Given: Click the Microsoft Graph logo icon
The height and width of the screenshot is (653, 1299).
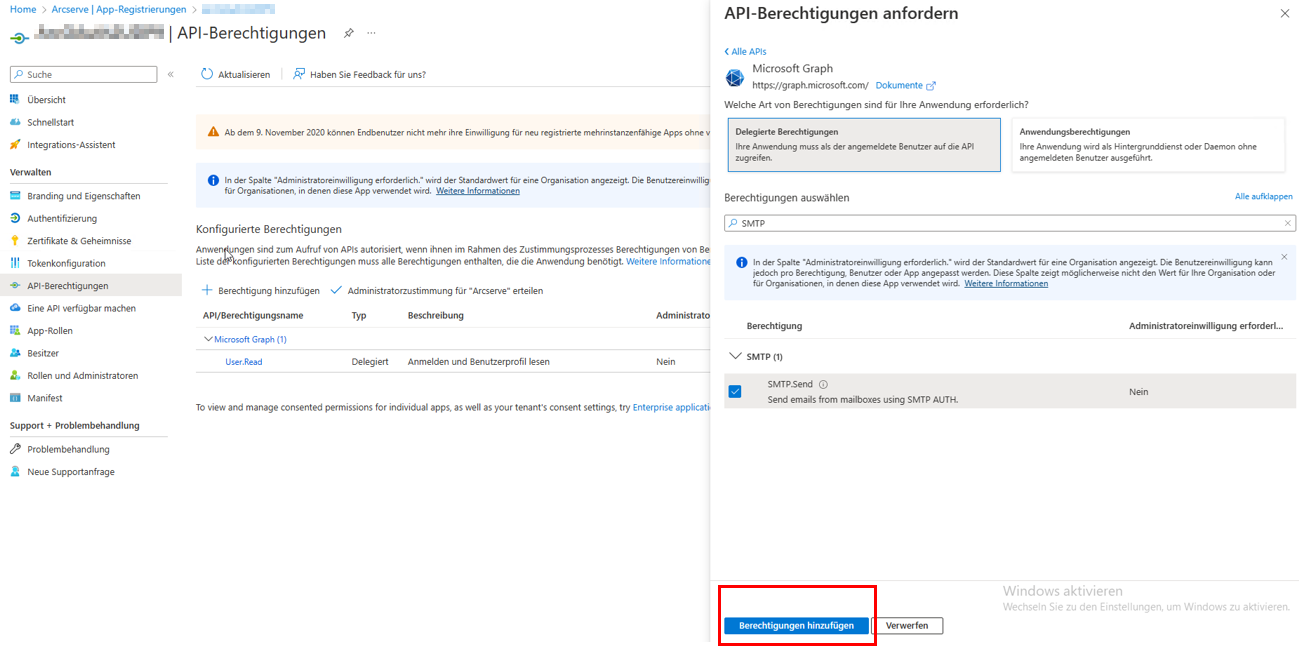Looking at the screenshot, I should pyautogui.click(x=735, y=77).
